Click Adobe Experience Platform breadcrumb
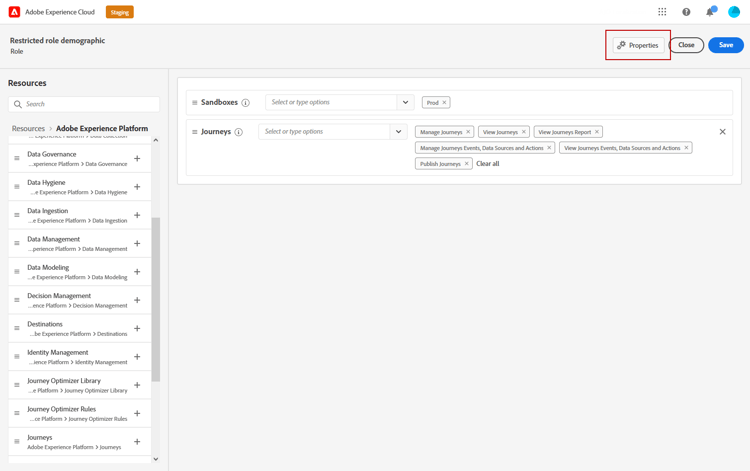 coord(102,129)
